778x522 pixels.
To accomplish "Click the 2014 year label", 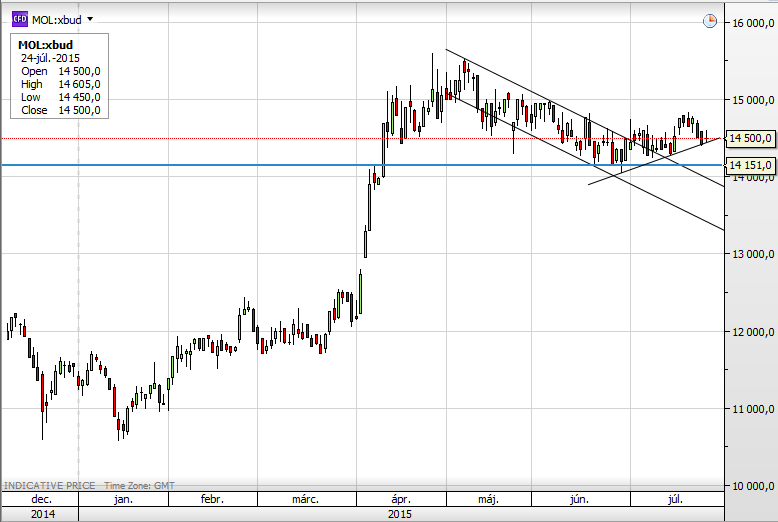I will 43,514.
